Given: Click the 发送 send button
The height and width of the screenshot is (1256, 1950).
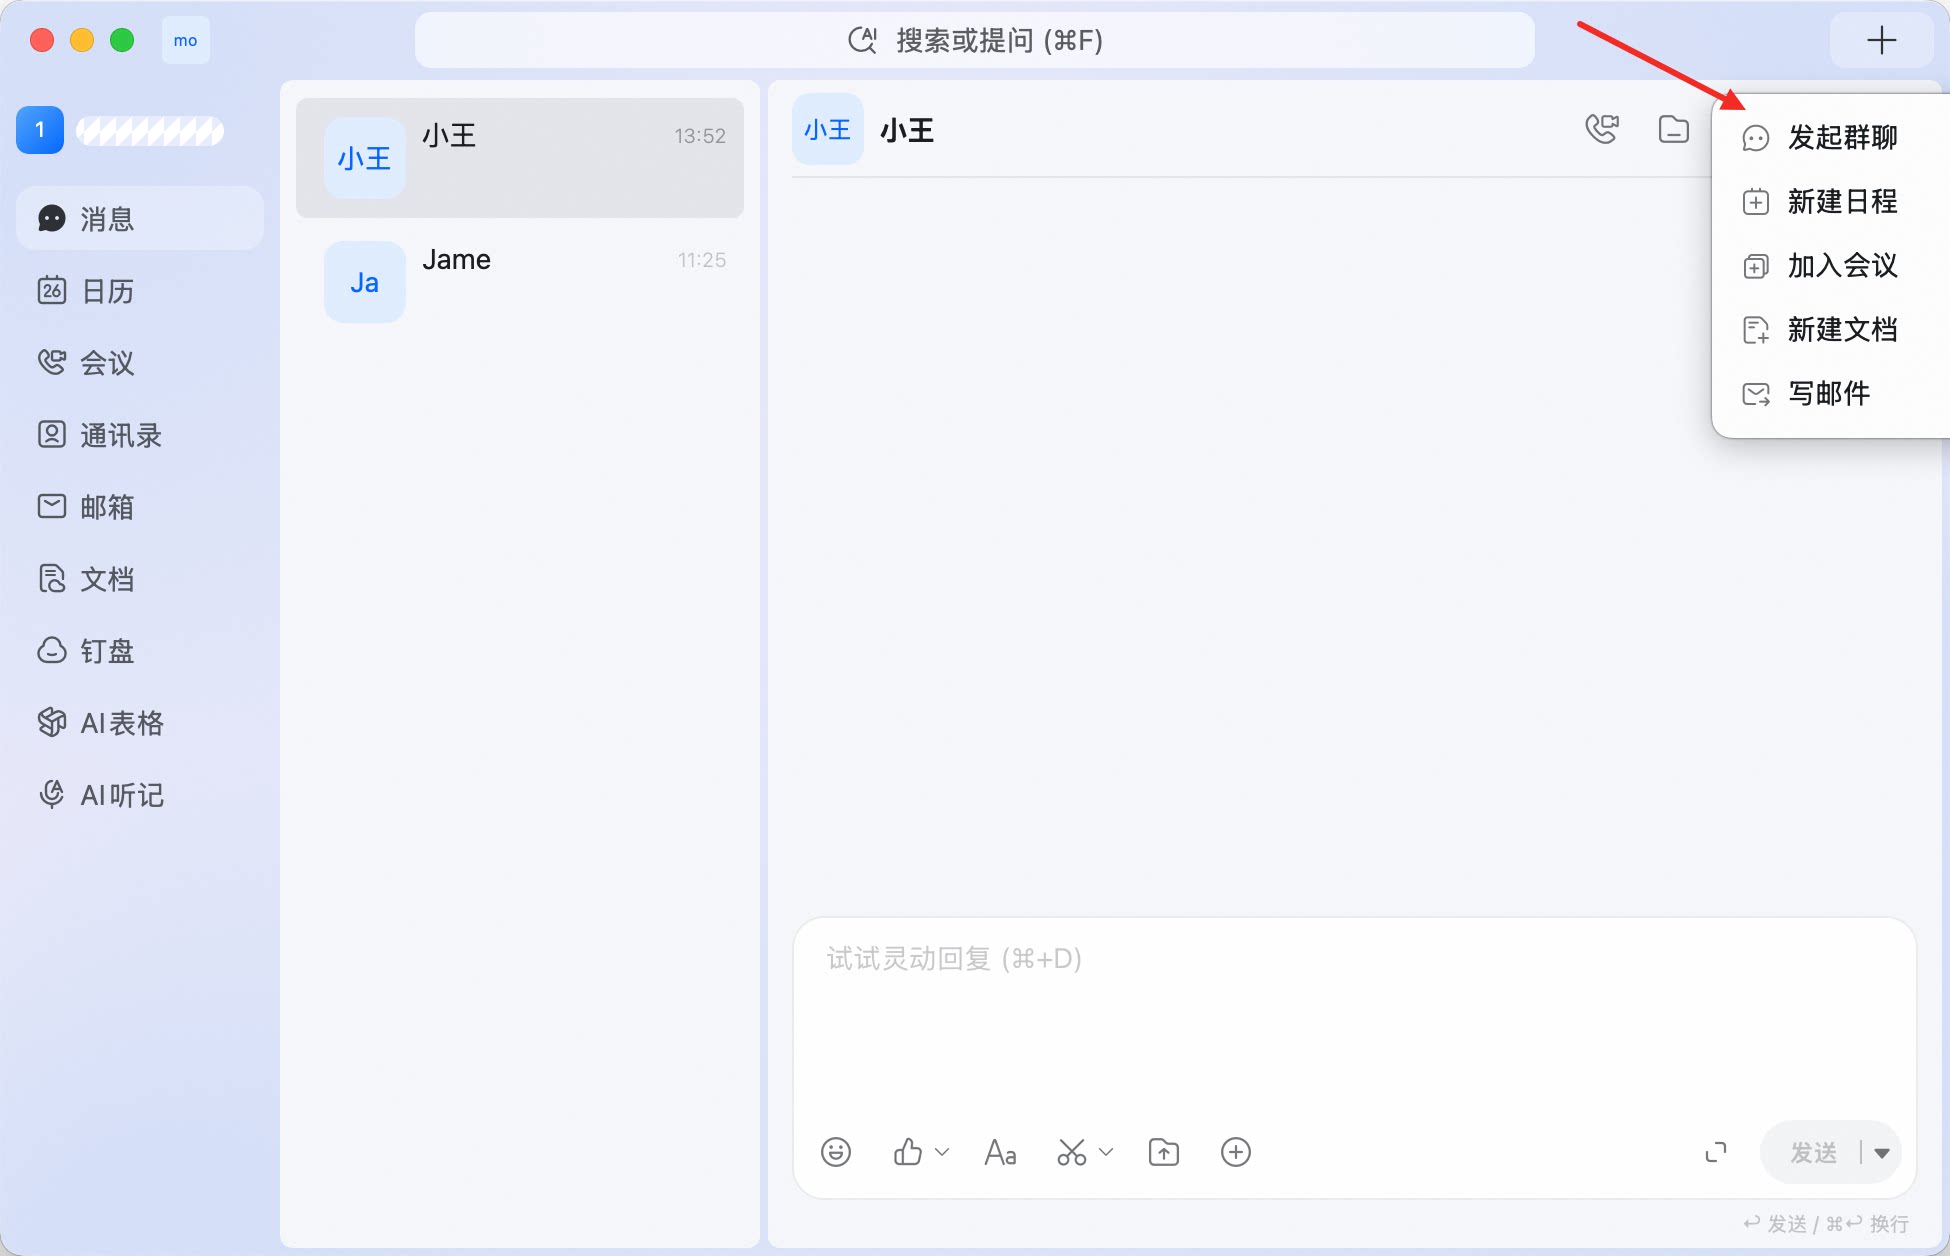Looking at the screenshot, I should (1812, 1153).
